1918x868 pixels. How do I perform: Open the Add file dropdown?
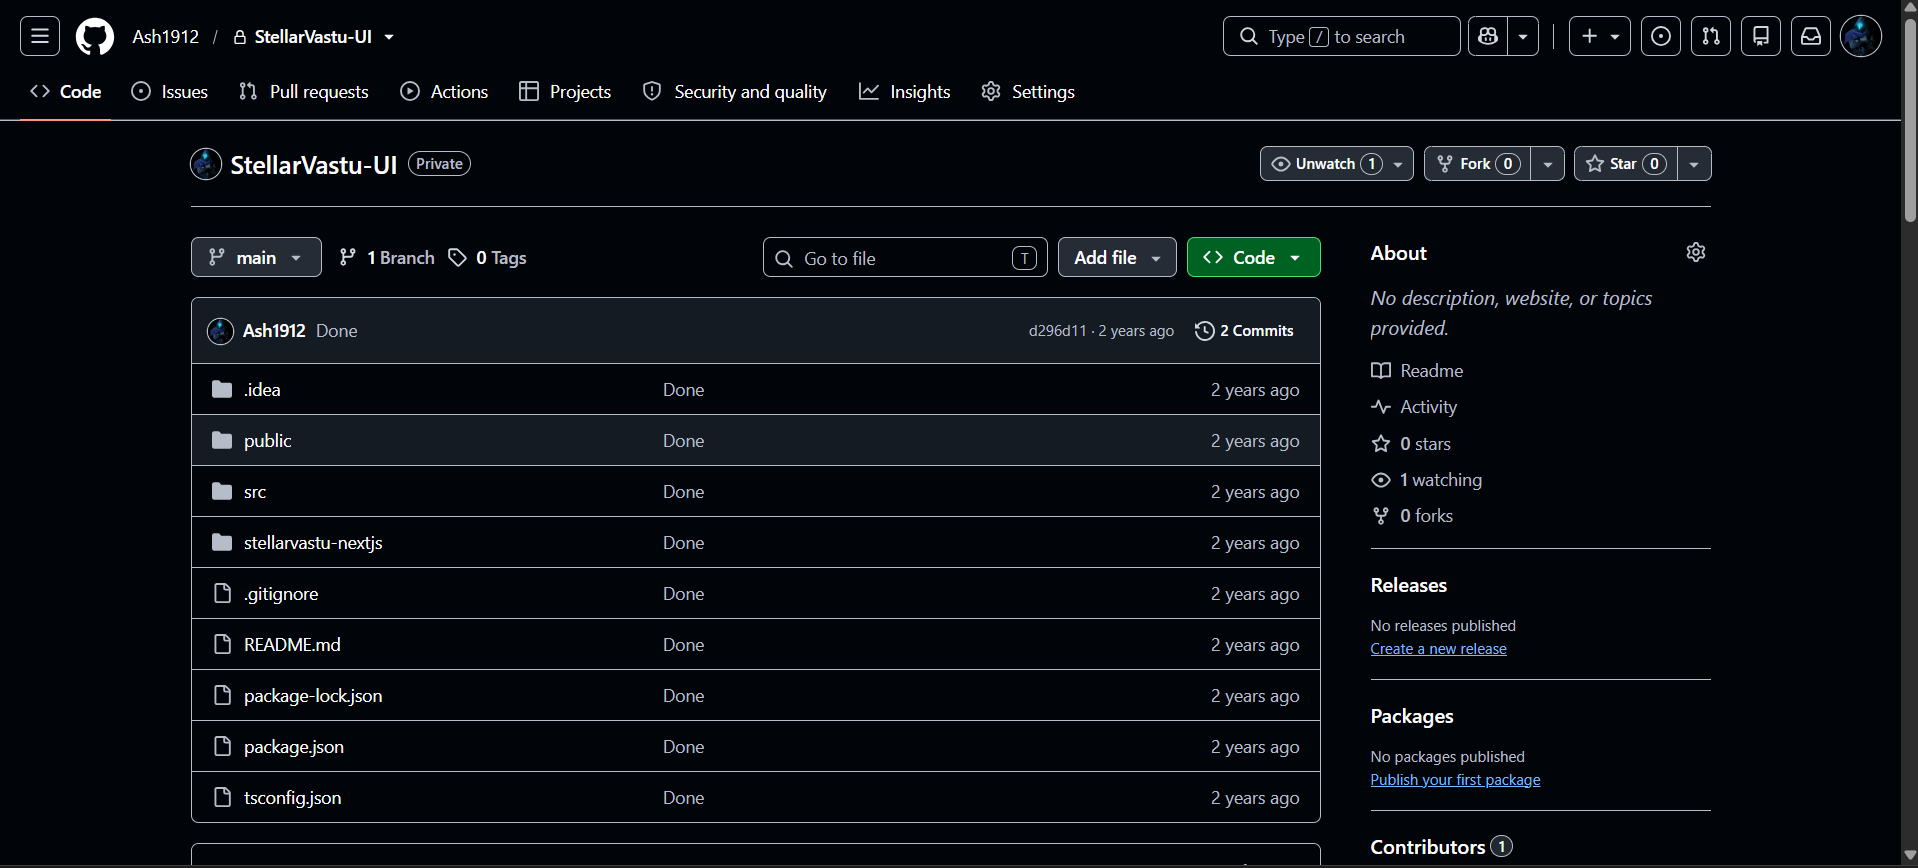click(1117, 257)
